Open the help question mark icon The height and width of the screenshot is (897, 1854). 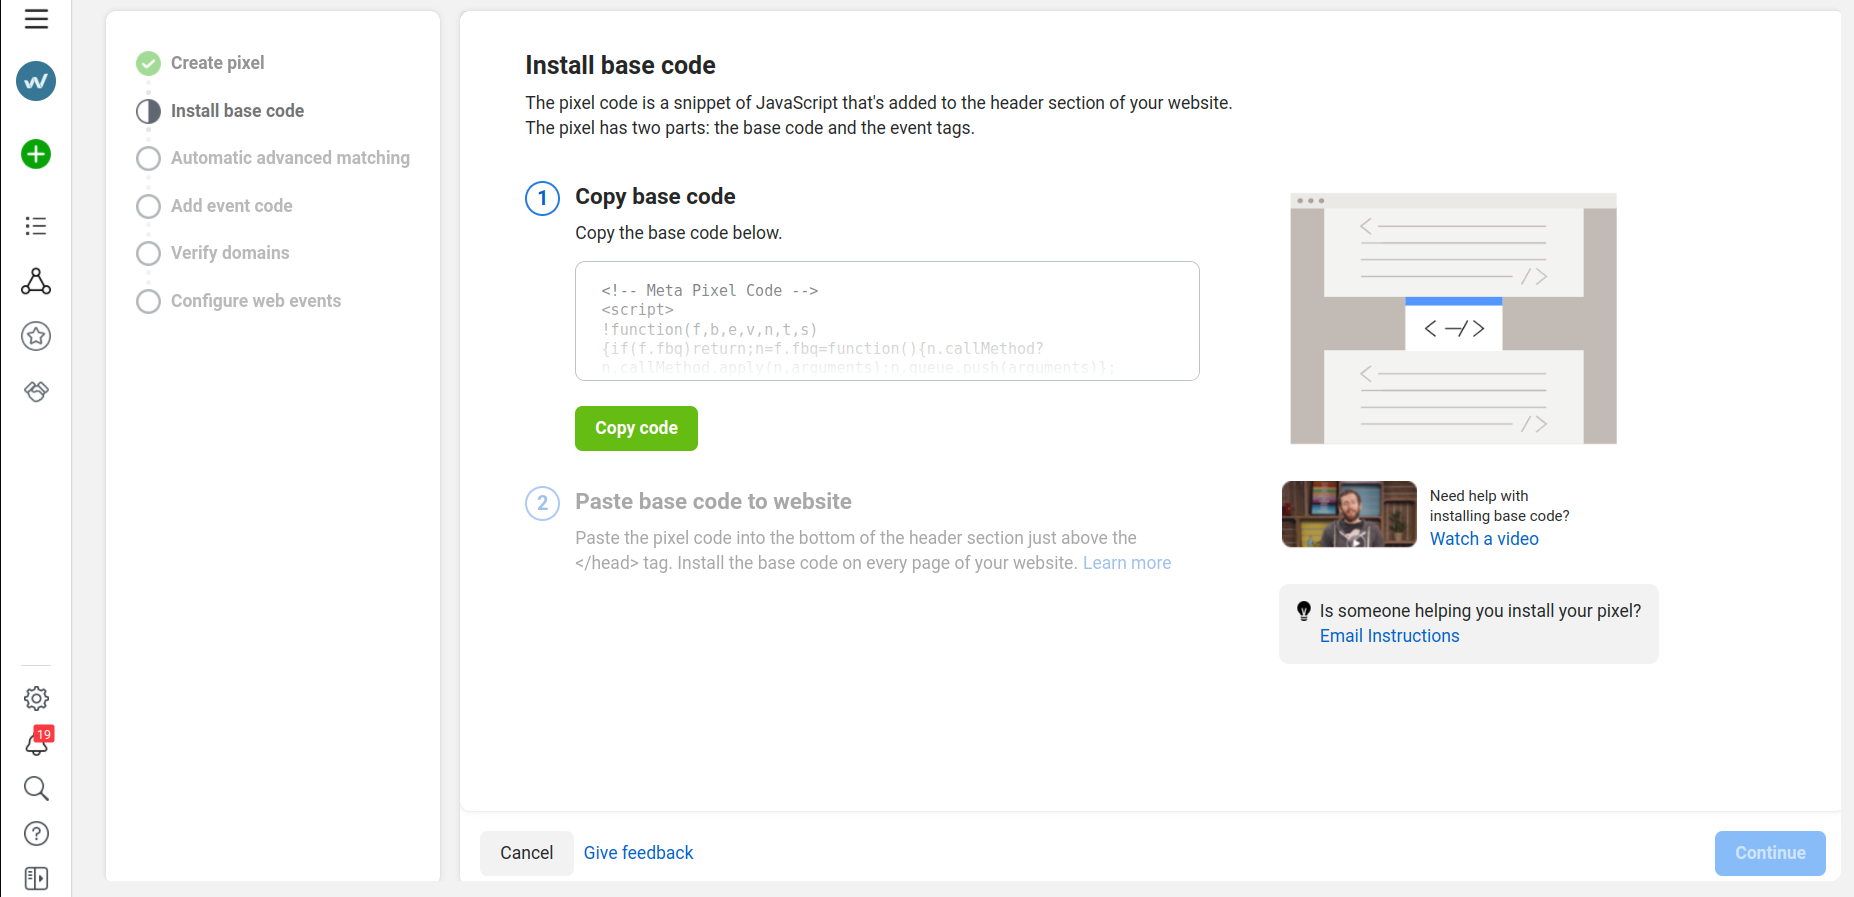36,834
